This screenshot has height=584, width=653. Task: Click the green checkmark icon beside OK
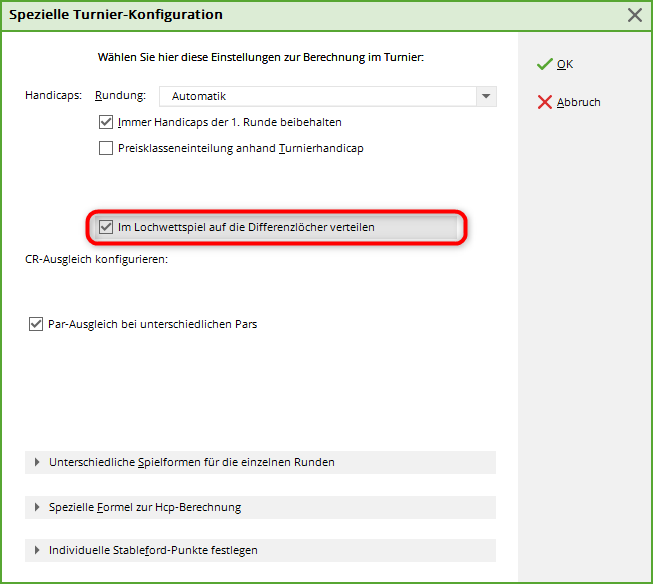[544, 64]
